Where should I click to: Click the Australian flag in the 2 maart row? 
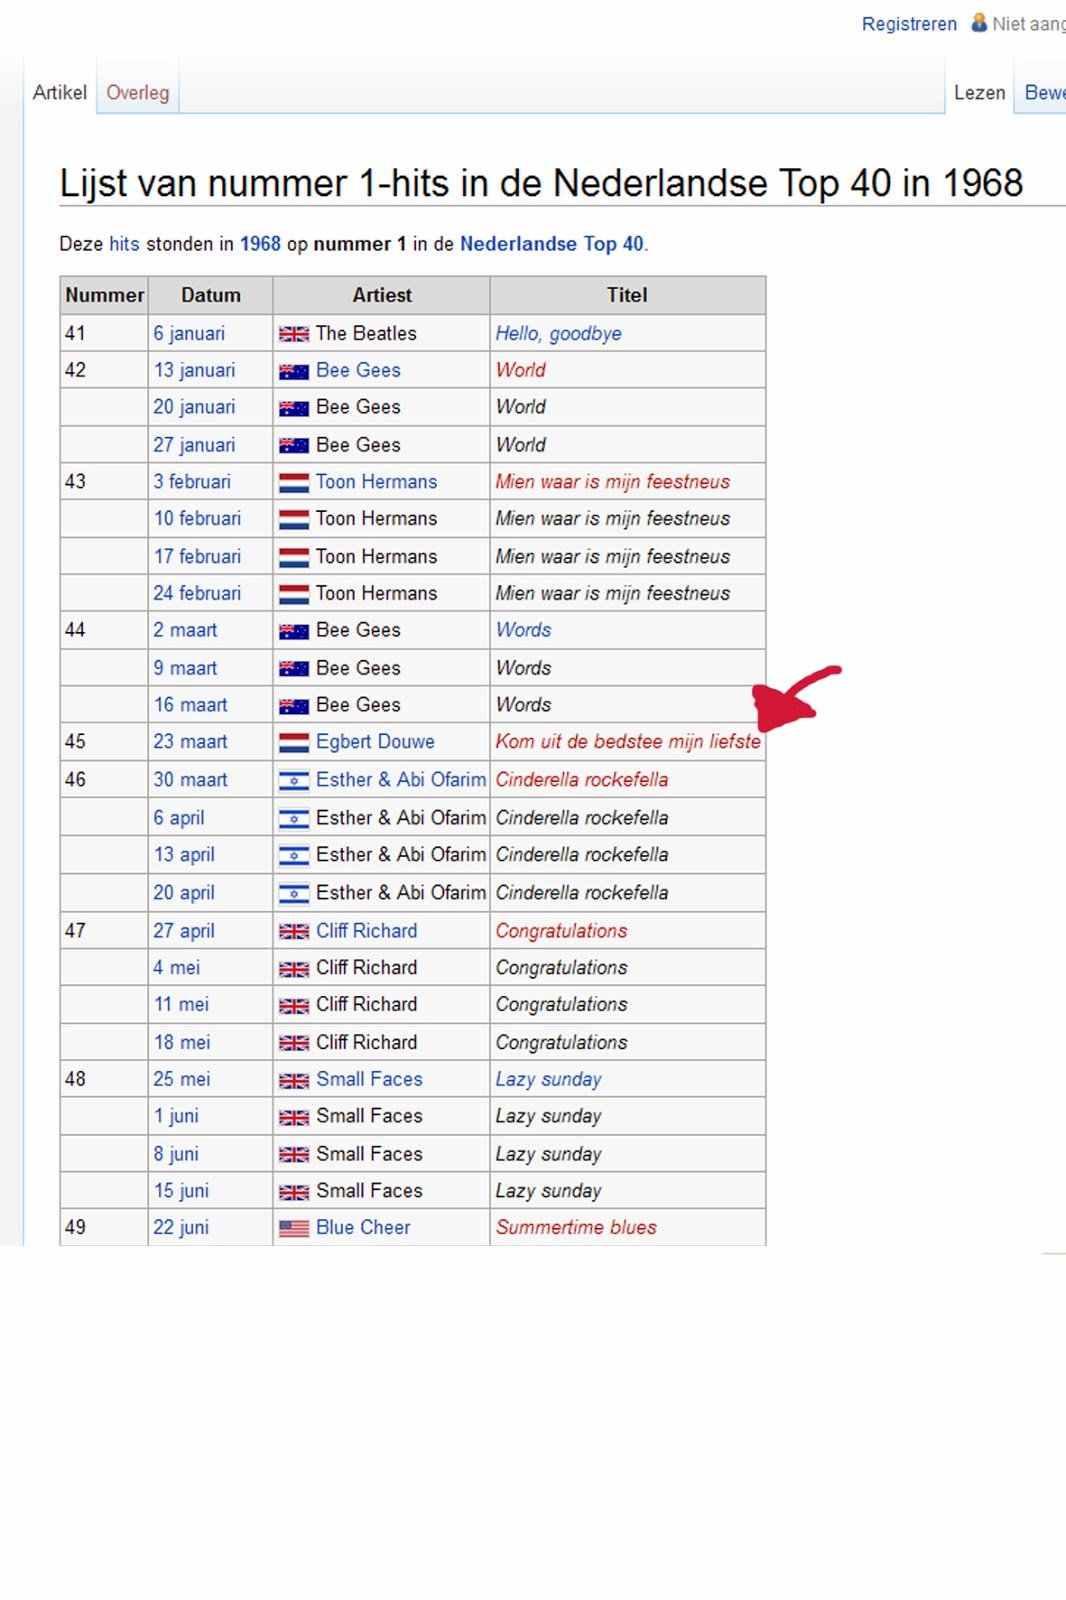[x=294, y=631]
